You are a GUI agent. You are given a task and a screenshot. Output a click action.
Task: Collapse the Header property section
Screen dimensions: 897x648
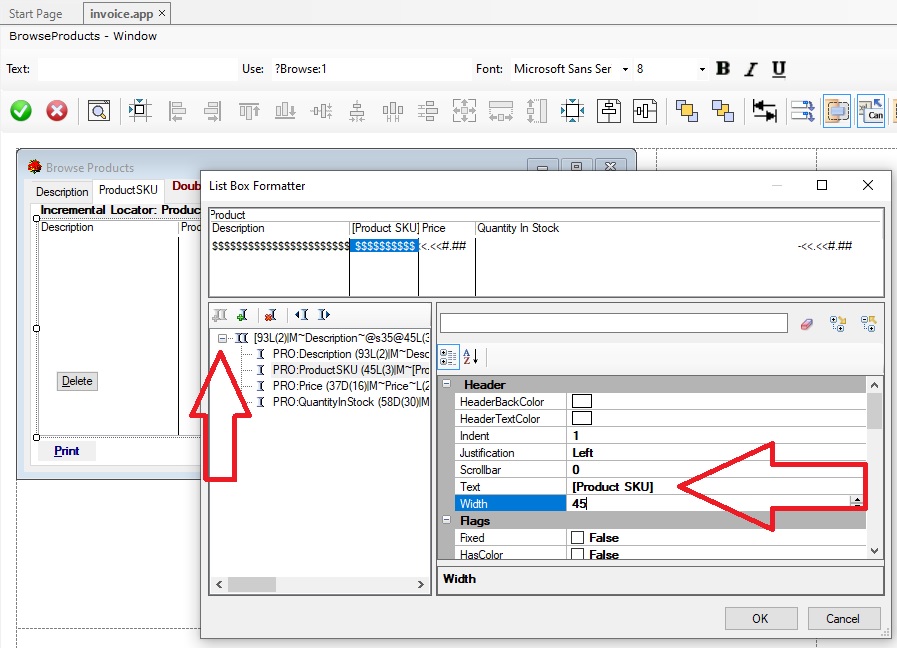coord(446,385)
